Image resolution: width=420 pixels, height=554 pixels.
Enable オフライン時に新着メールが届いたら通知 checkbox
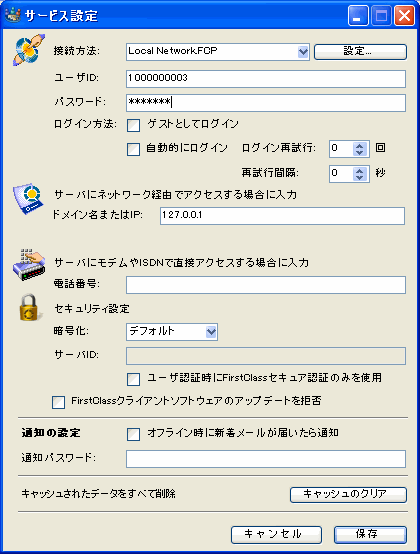pyautogui.click(x=133, y=434)
